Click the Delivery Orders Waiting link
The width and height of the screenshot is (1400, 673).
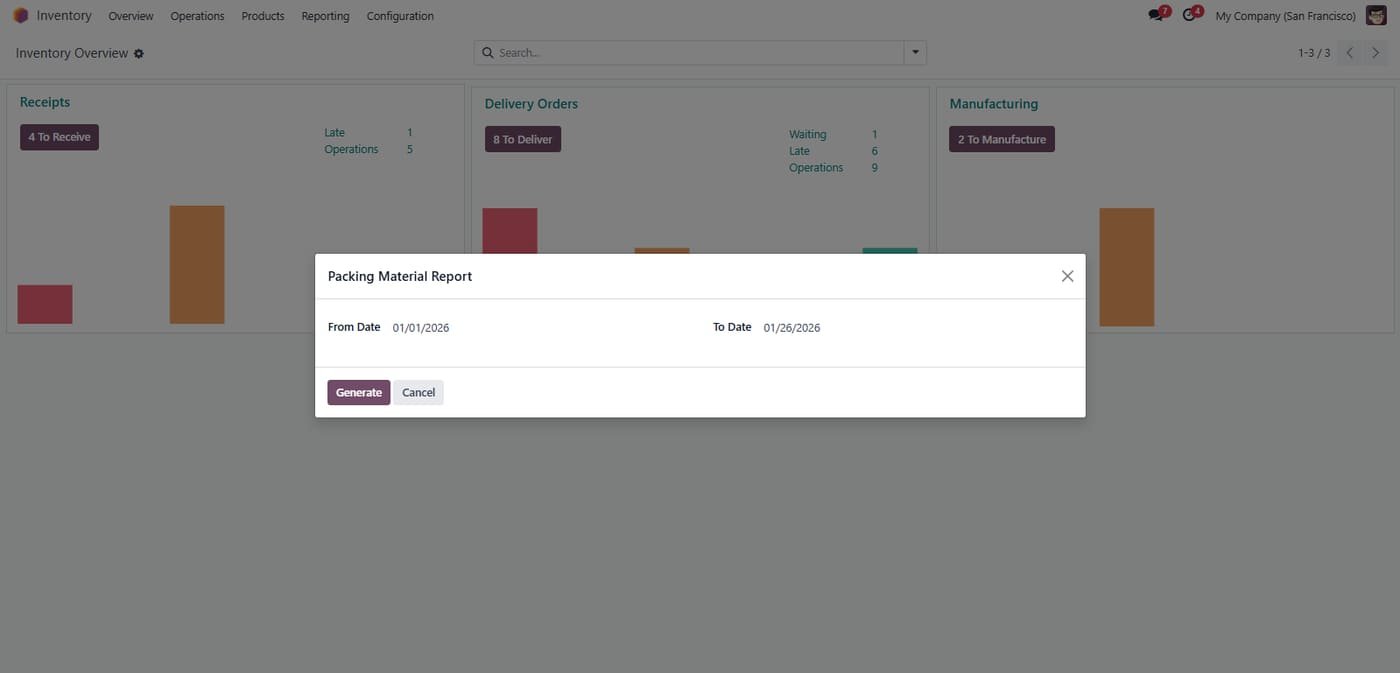point(808,134)
